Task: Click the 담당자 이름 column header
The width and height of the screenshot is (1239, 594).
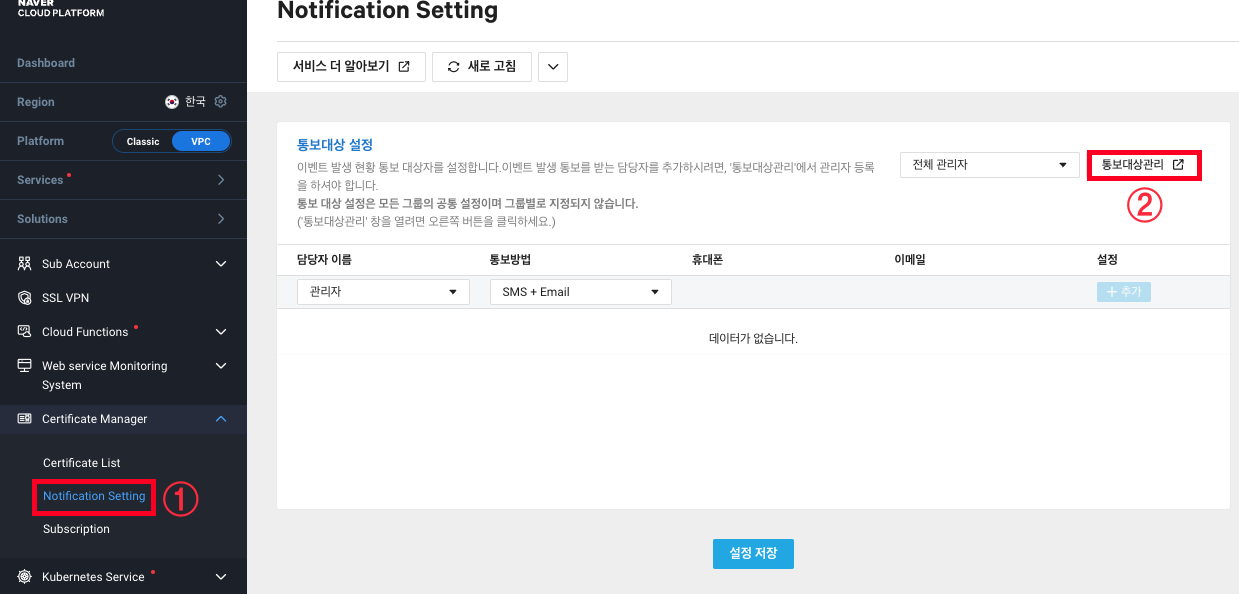Action: coord(324,260)
